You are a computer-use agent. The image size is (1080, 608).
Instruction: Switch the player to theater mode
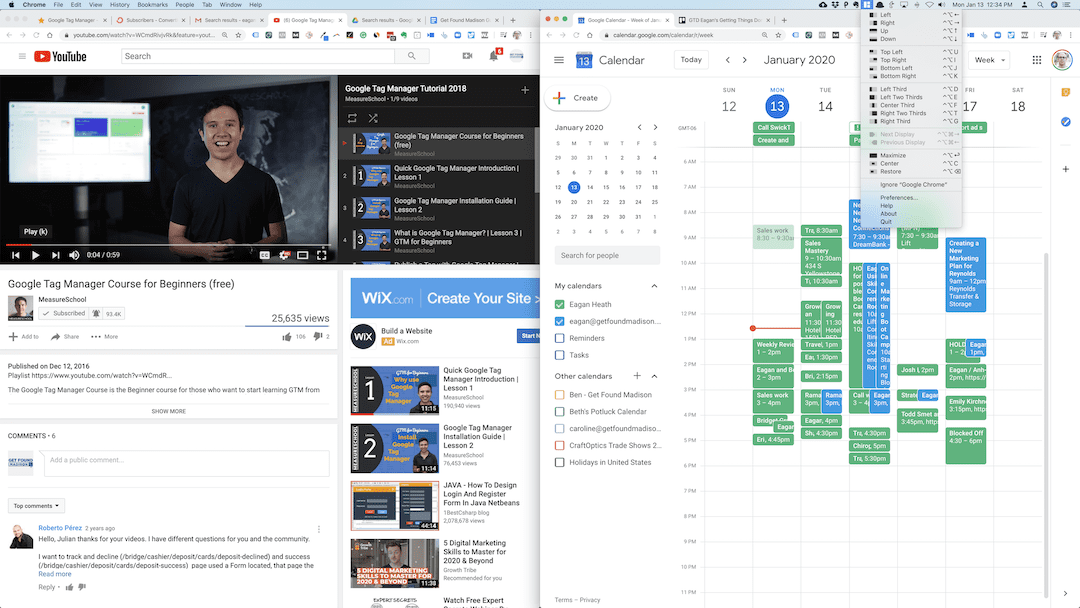[302, 255]
